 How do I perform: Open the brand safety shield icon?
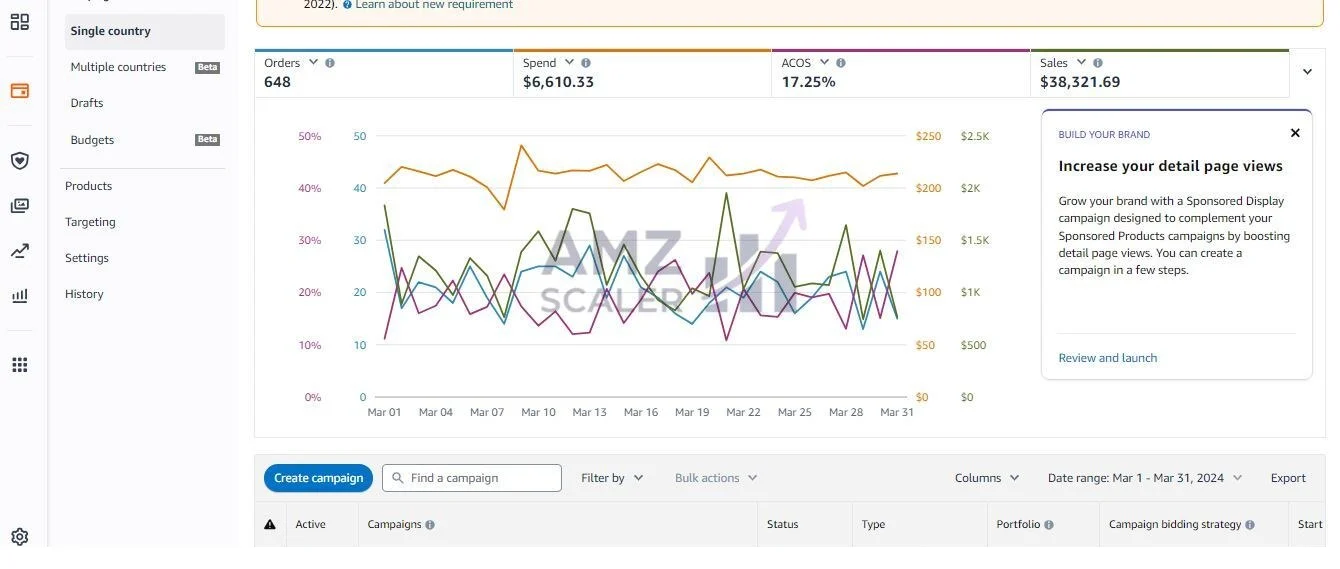click(20, 160)
